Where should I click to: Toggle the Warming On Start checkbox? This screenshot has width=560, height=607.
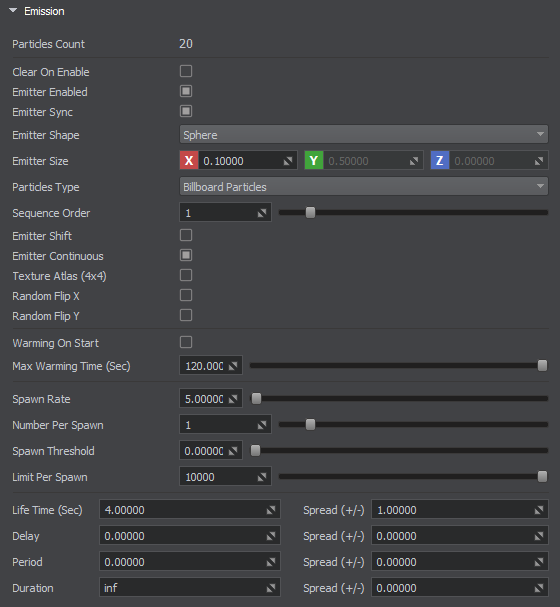pyautogui.click(x=186, y=342)
